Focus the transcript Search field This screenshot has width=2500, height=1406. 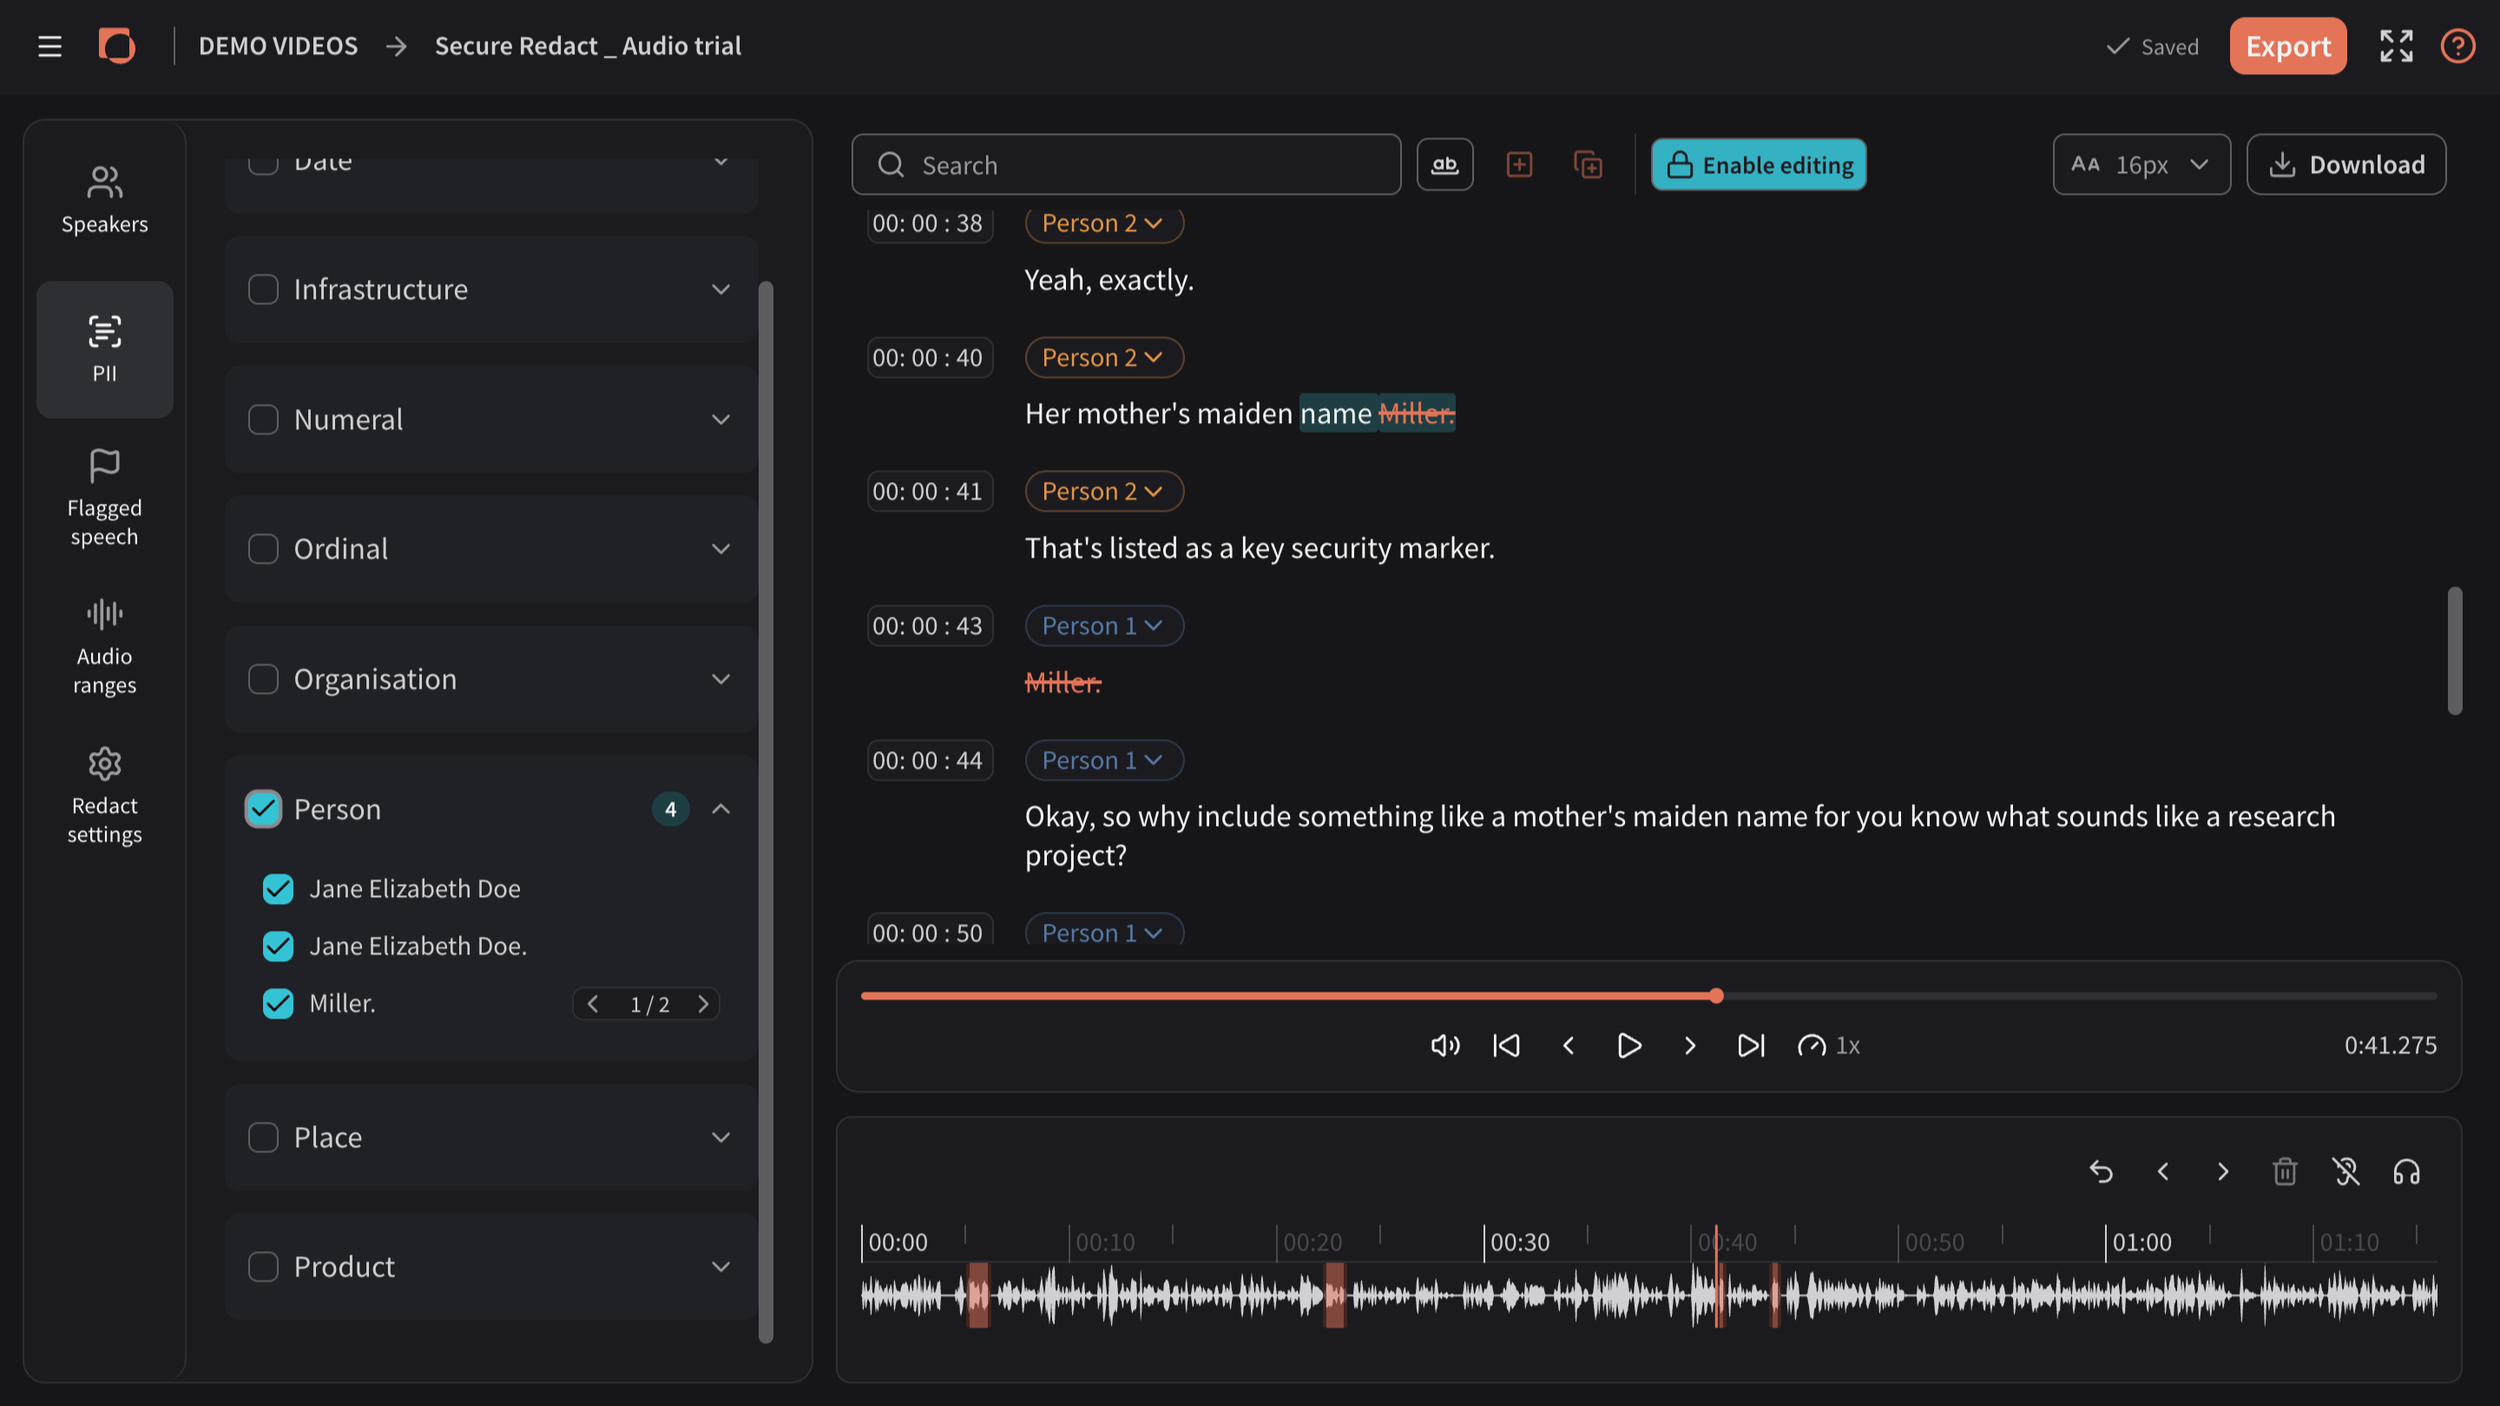click(1126, 165)
